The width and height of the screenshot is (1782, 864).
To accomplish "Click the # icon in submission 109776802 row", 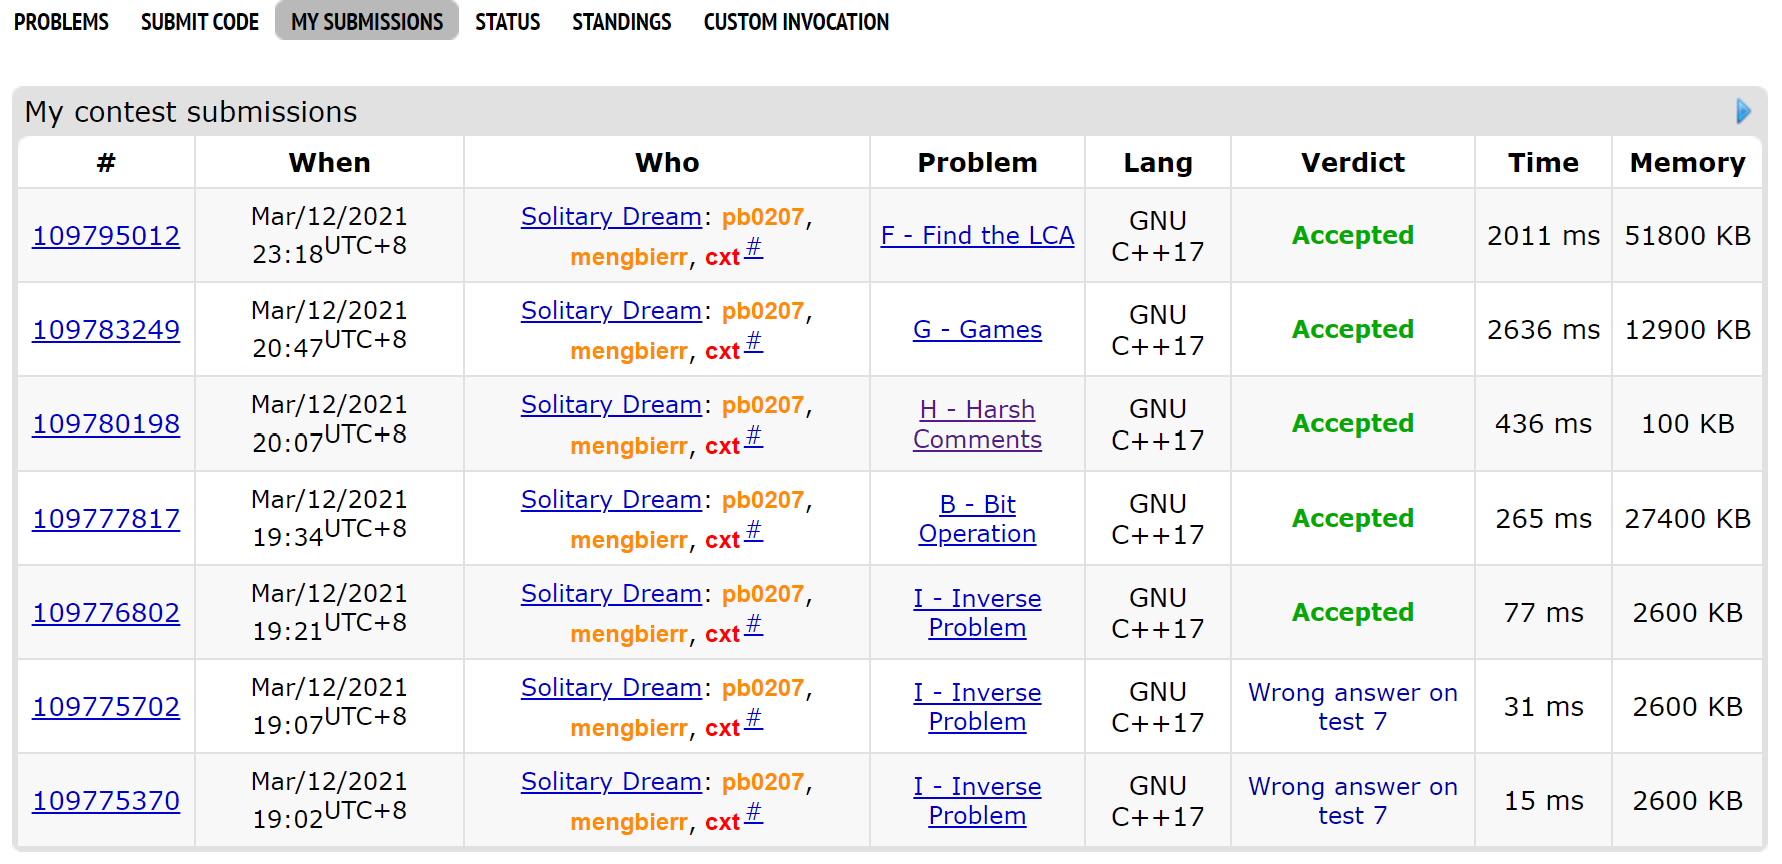I will click(754, 625).
